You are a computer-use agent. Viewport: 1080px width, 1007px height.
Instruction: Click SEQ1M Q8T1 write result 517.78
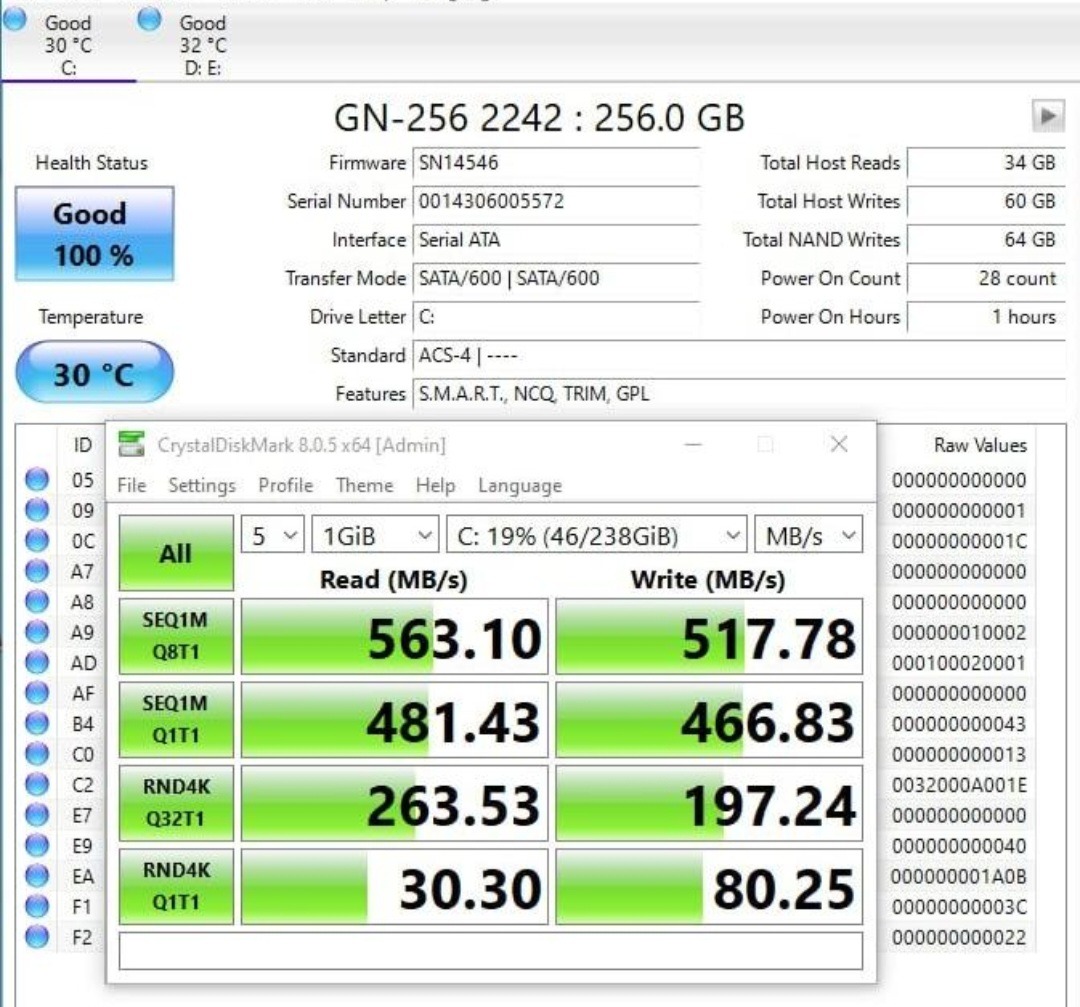[x=709, y=636]
